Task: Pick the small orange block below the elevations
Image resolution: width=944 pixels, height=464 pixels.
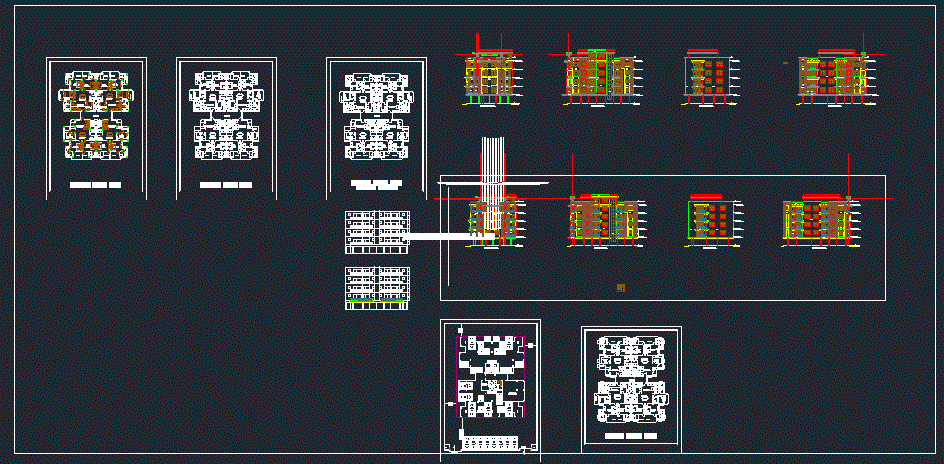Action: pyautogui.click(x=621, y=288)
